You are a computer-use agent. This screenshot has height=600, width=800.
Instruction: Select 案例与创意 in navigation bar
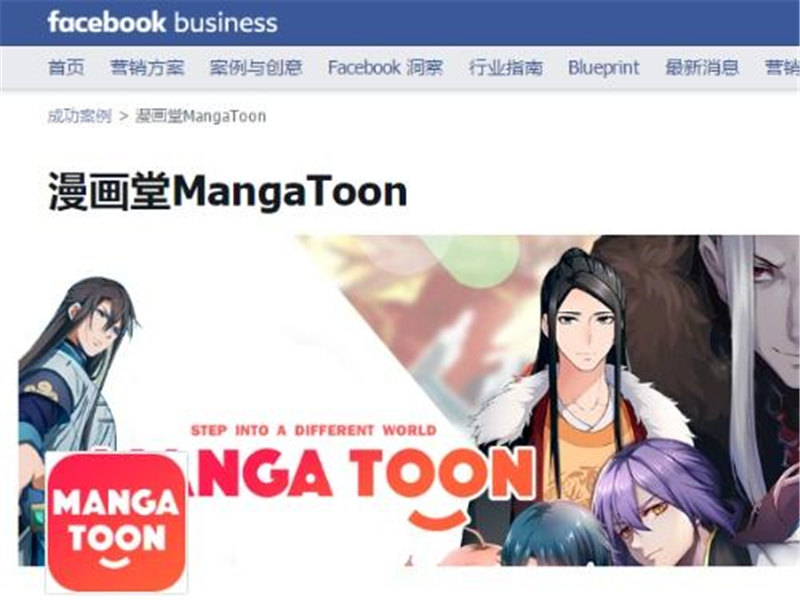click(x=256, y=67)
